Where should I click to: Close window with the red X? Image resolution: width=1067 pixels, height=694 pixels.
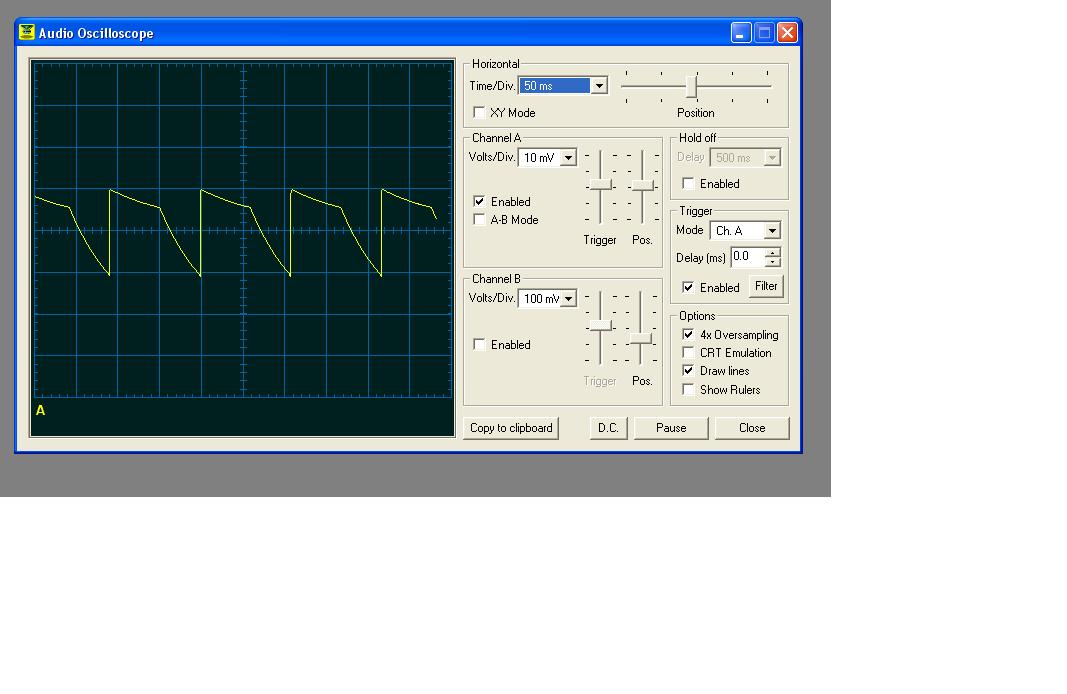point(787,33)
